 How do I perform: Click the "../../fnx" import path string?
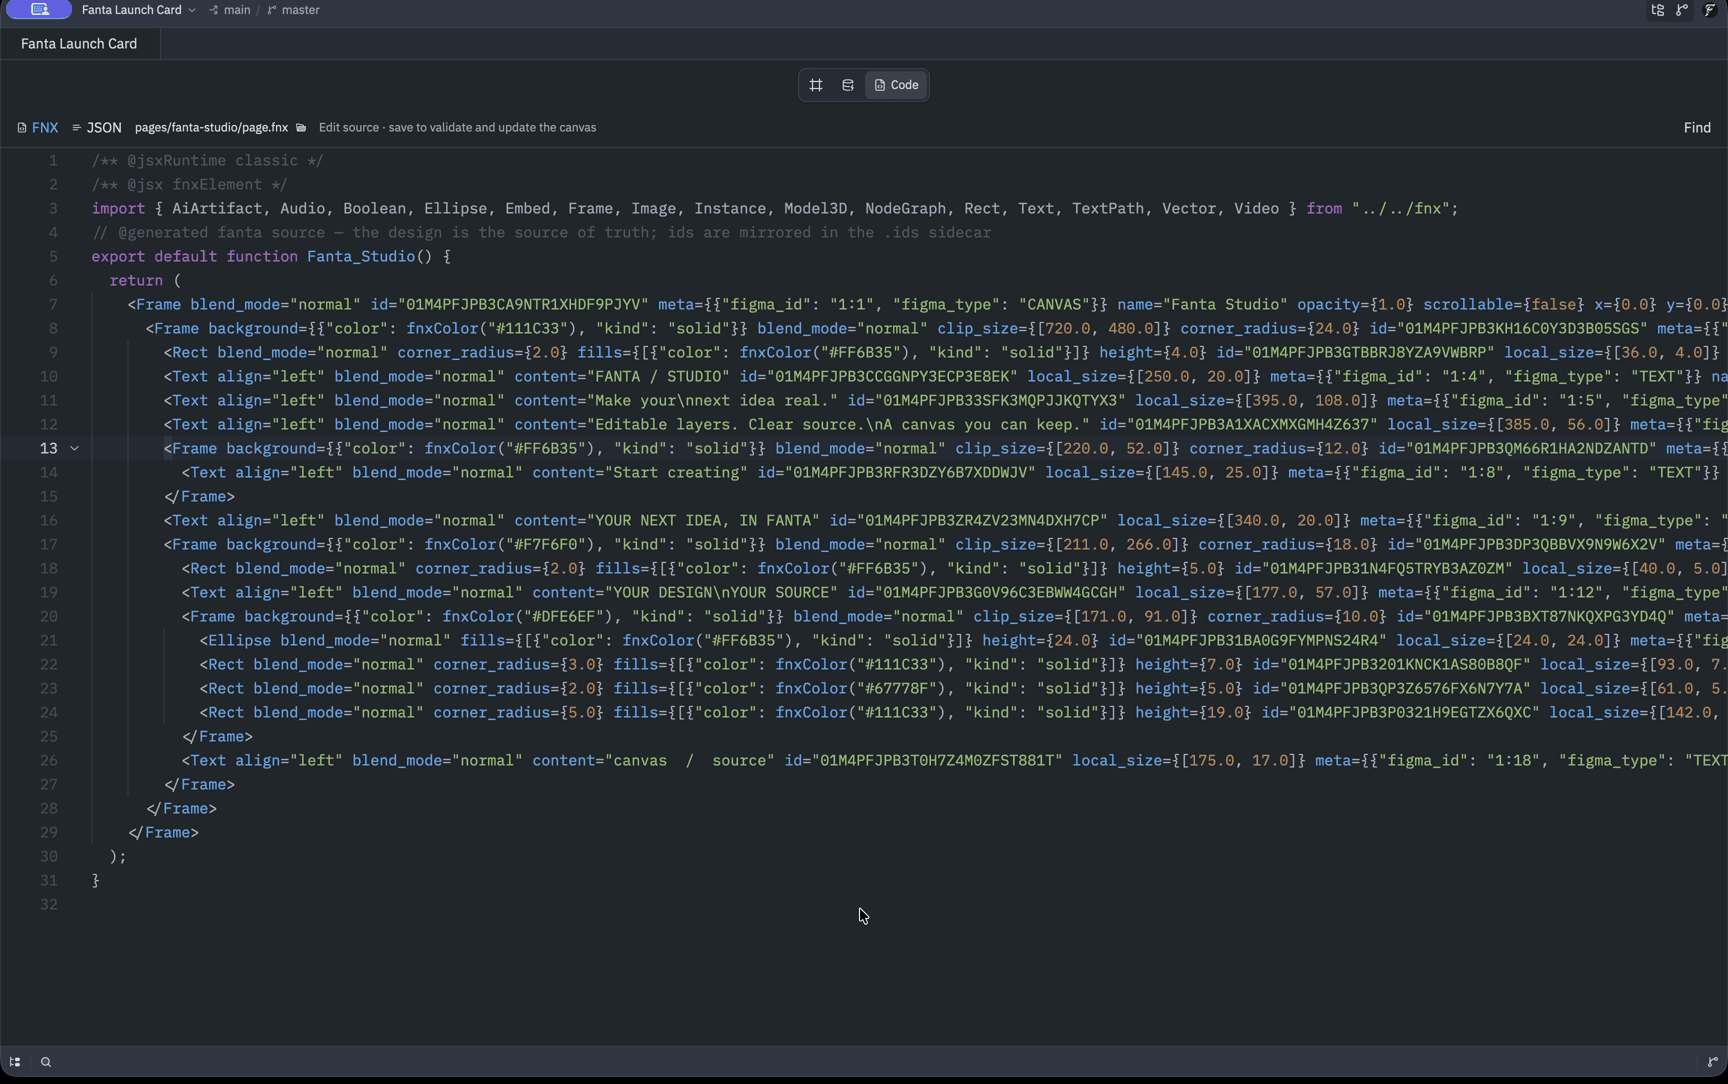(x=1400, y=209)
